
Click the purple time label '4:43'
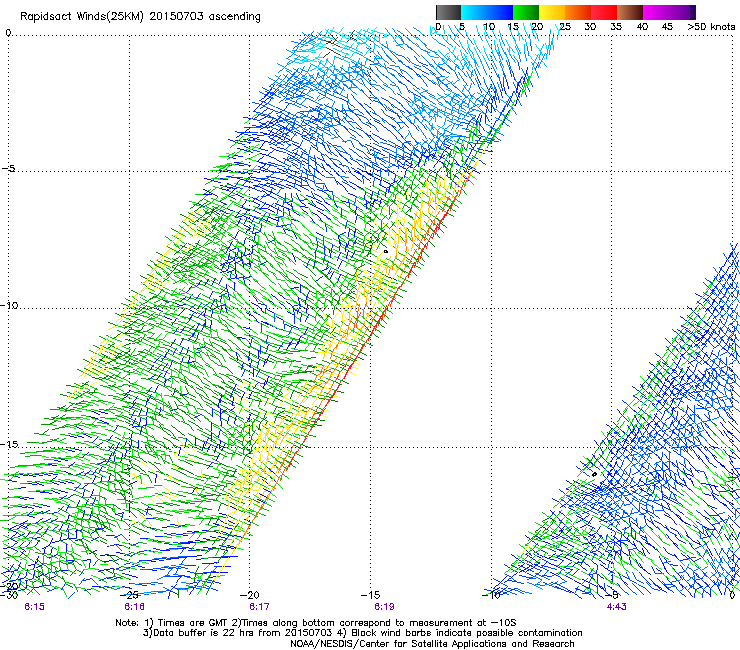616,607
